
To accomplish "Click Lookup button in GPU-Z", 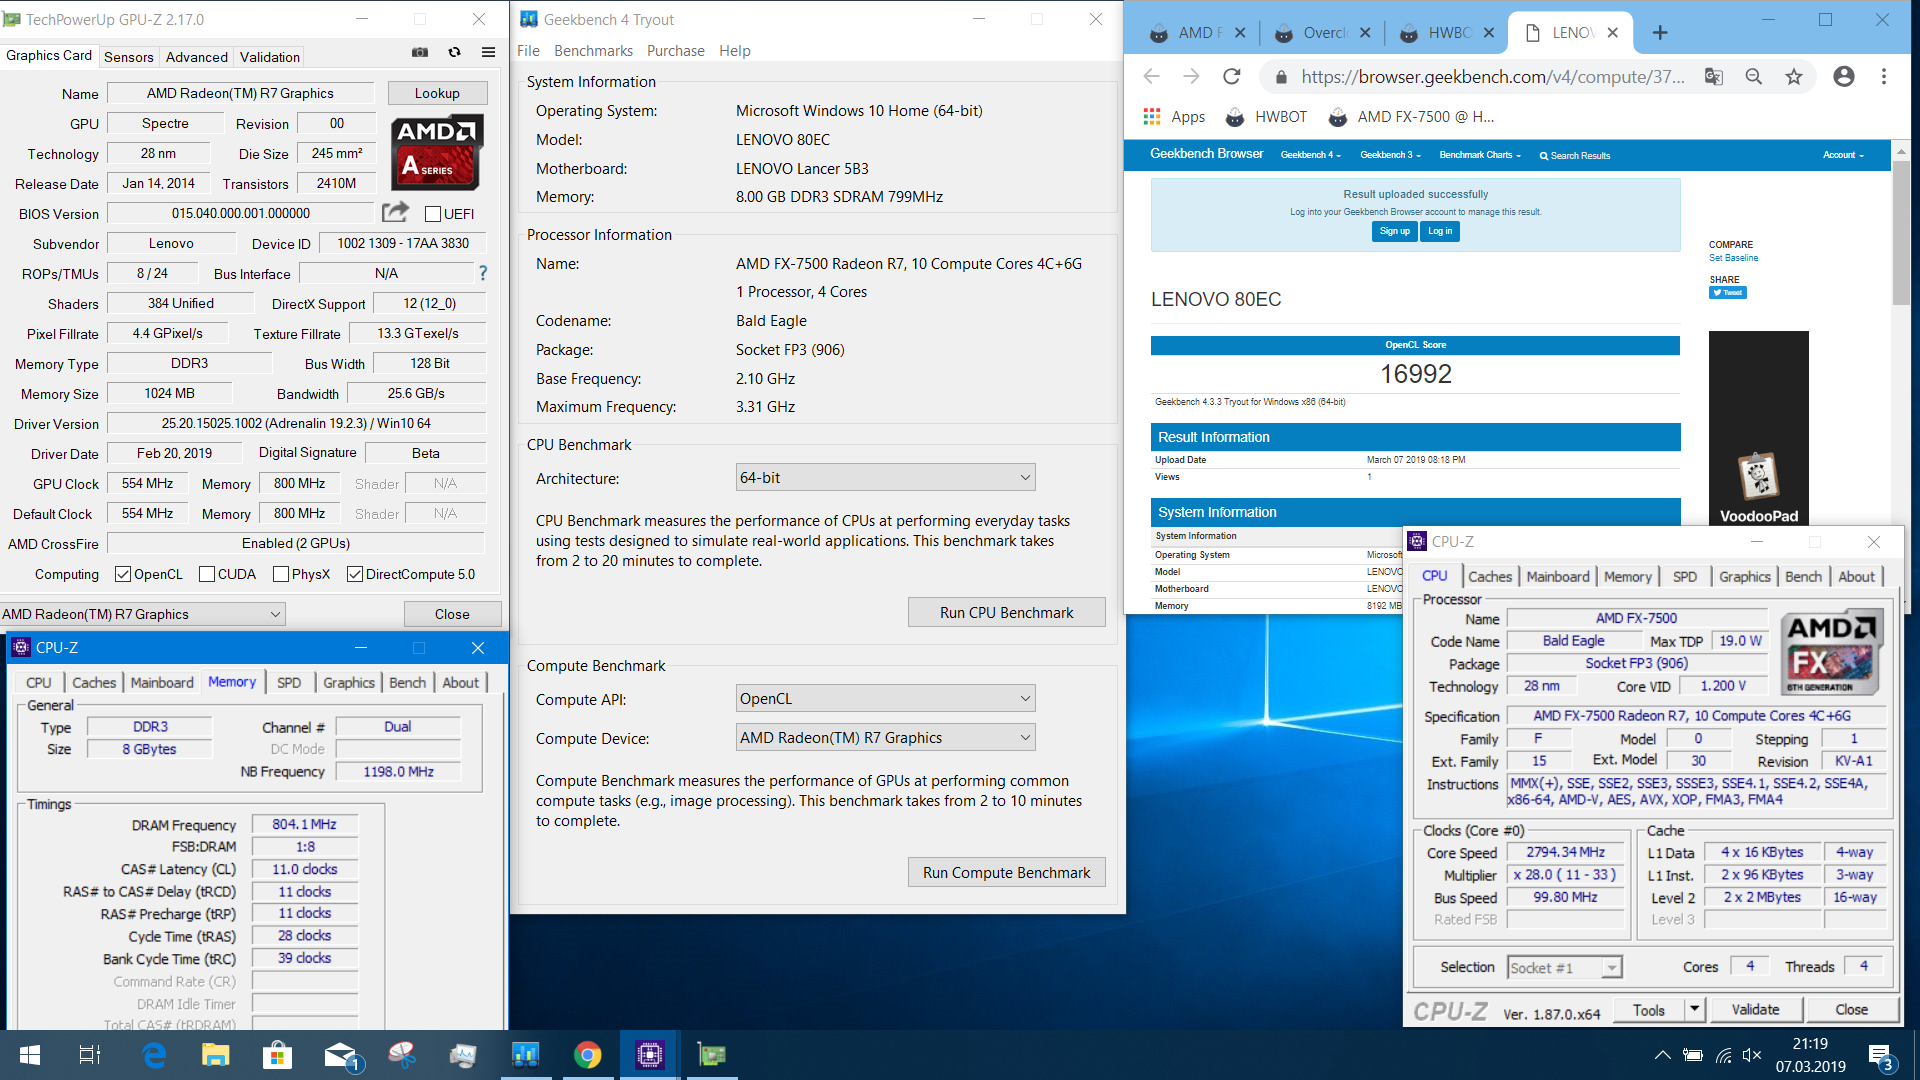I will (x=437, y=93).
